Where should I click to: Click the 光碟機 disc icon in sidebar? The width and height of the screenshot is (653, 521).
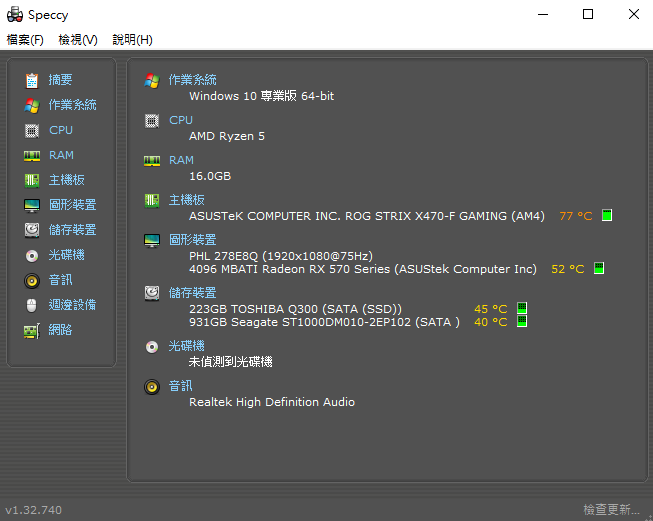[x=32, y=255]
